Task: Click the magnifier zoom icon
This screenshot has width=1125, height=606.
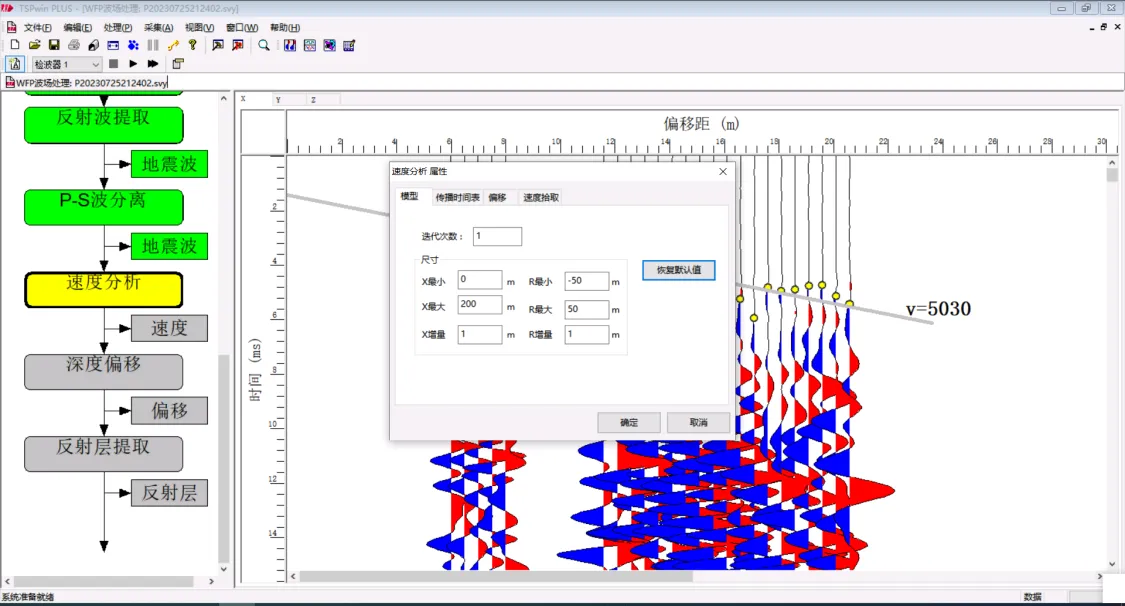Action: 264,45
